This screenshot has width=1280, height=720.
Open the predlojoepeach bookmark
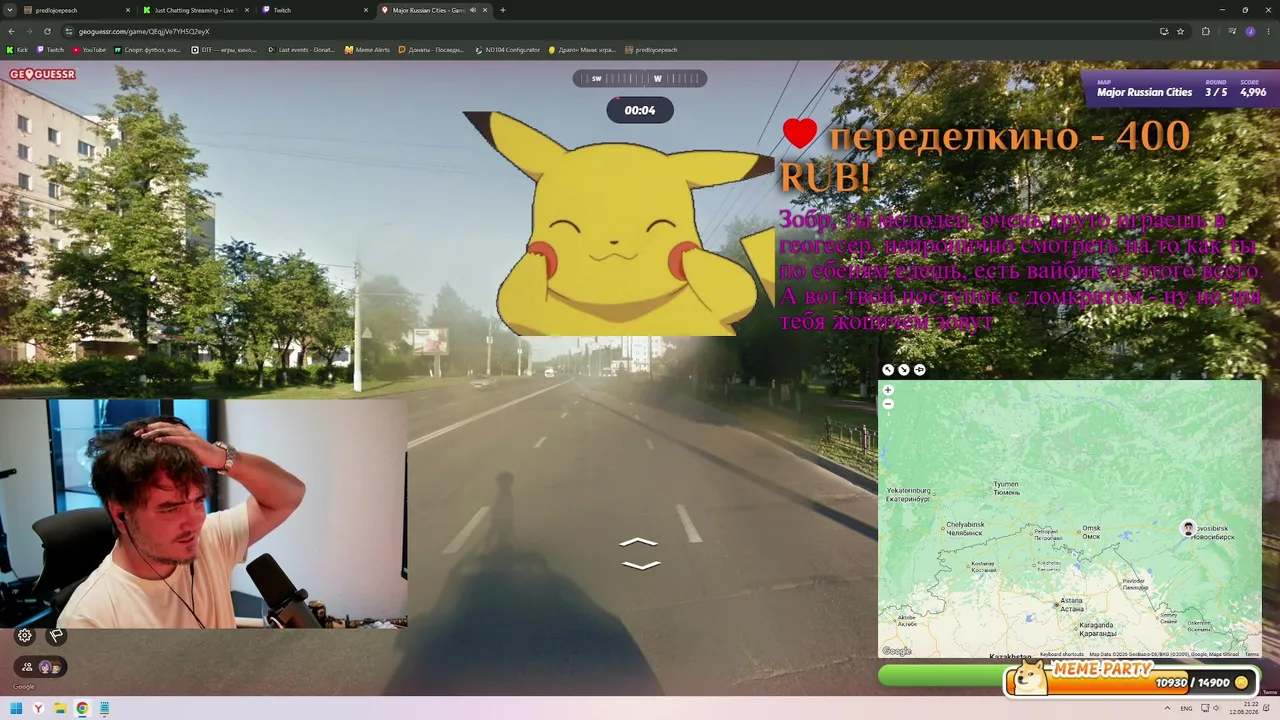pos(651,50)
